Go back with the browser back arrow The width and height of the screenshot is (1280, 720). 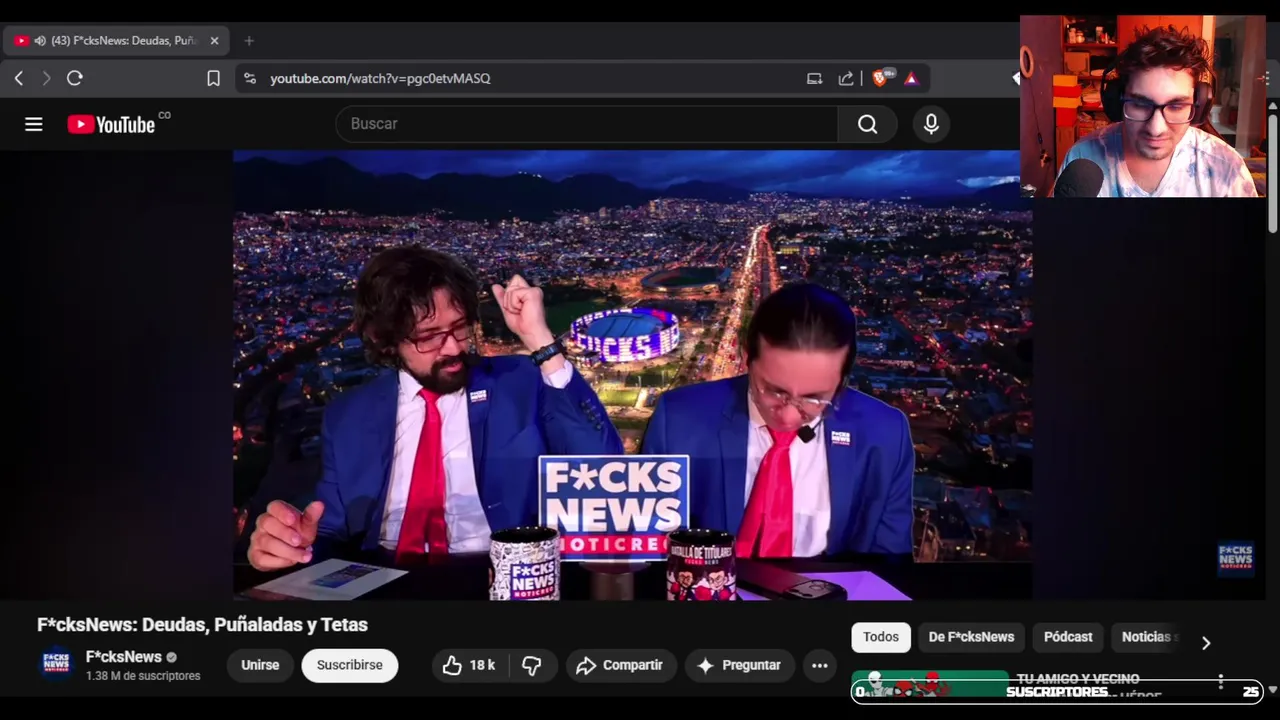(18, 78)
